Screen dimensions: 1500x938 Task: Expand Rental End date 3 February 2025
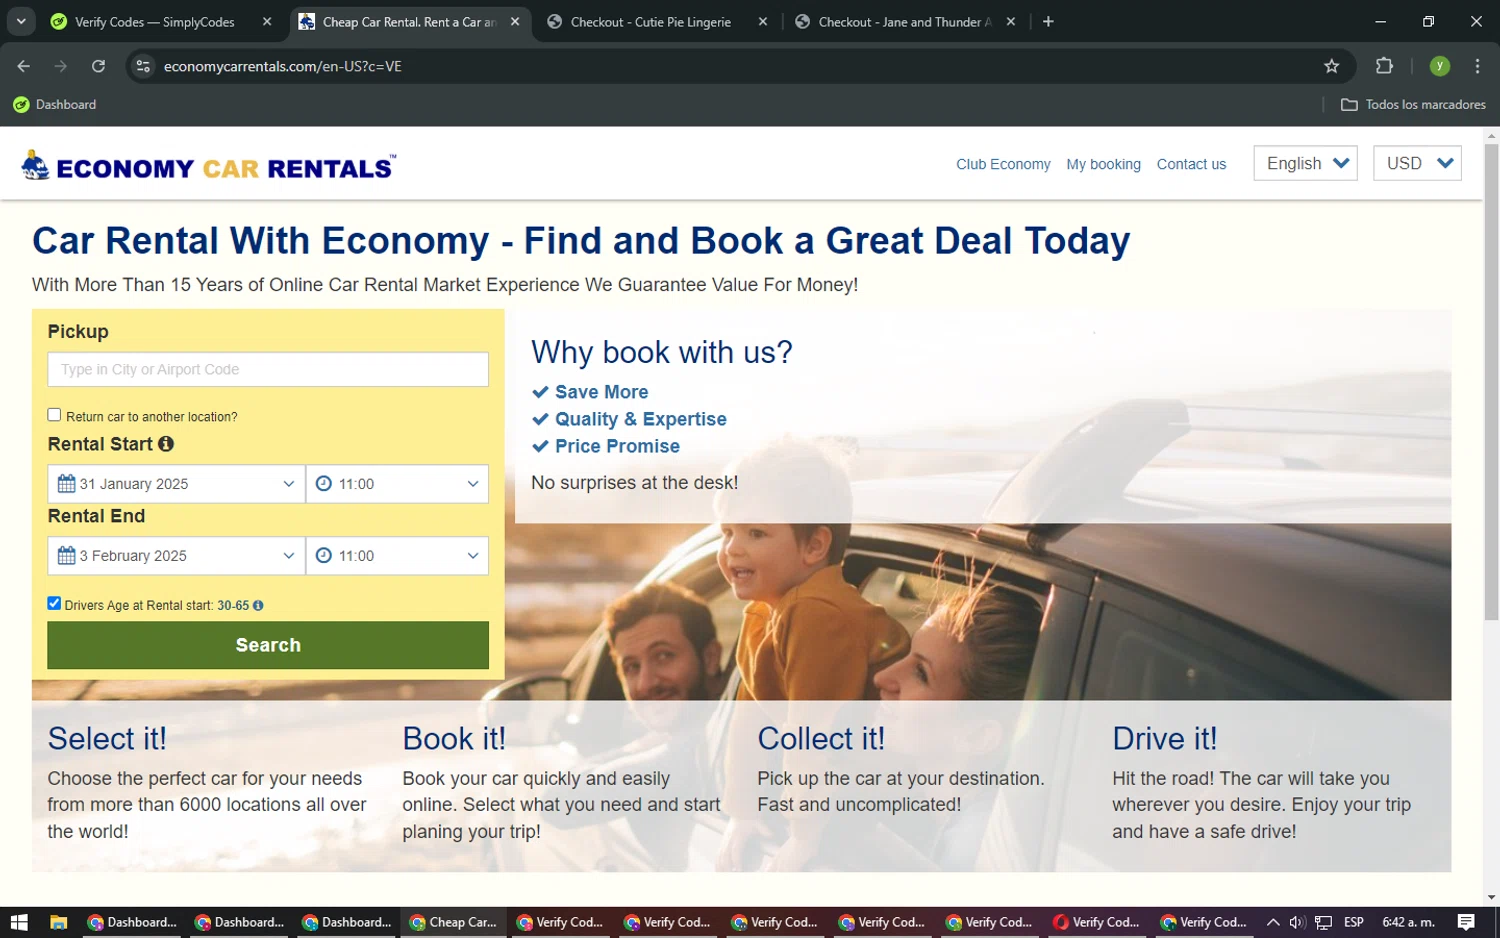coord(176,556)
